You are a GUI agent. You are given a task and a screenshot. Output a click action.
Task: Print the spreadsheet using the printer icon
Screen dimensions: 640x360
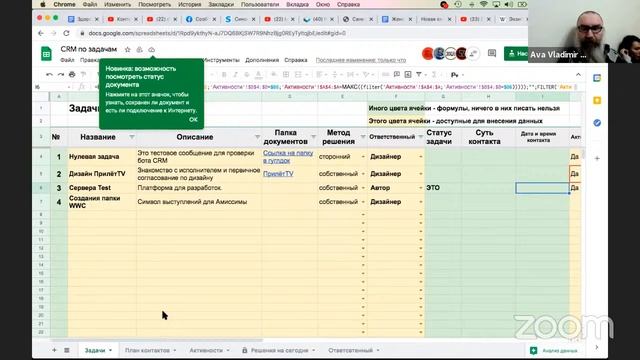tap(72, 74)
